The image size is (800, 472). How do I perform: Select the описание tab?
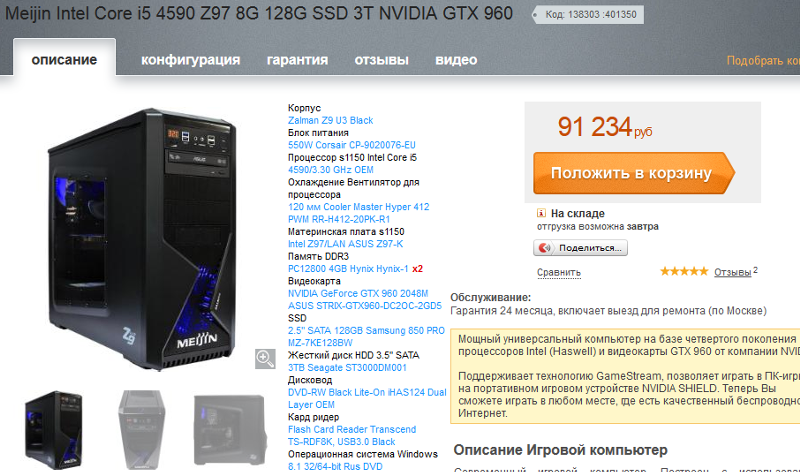pyautogui.click(x=64, y=59)
